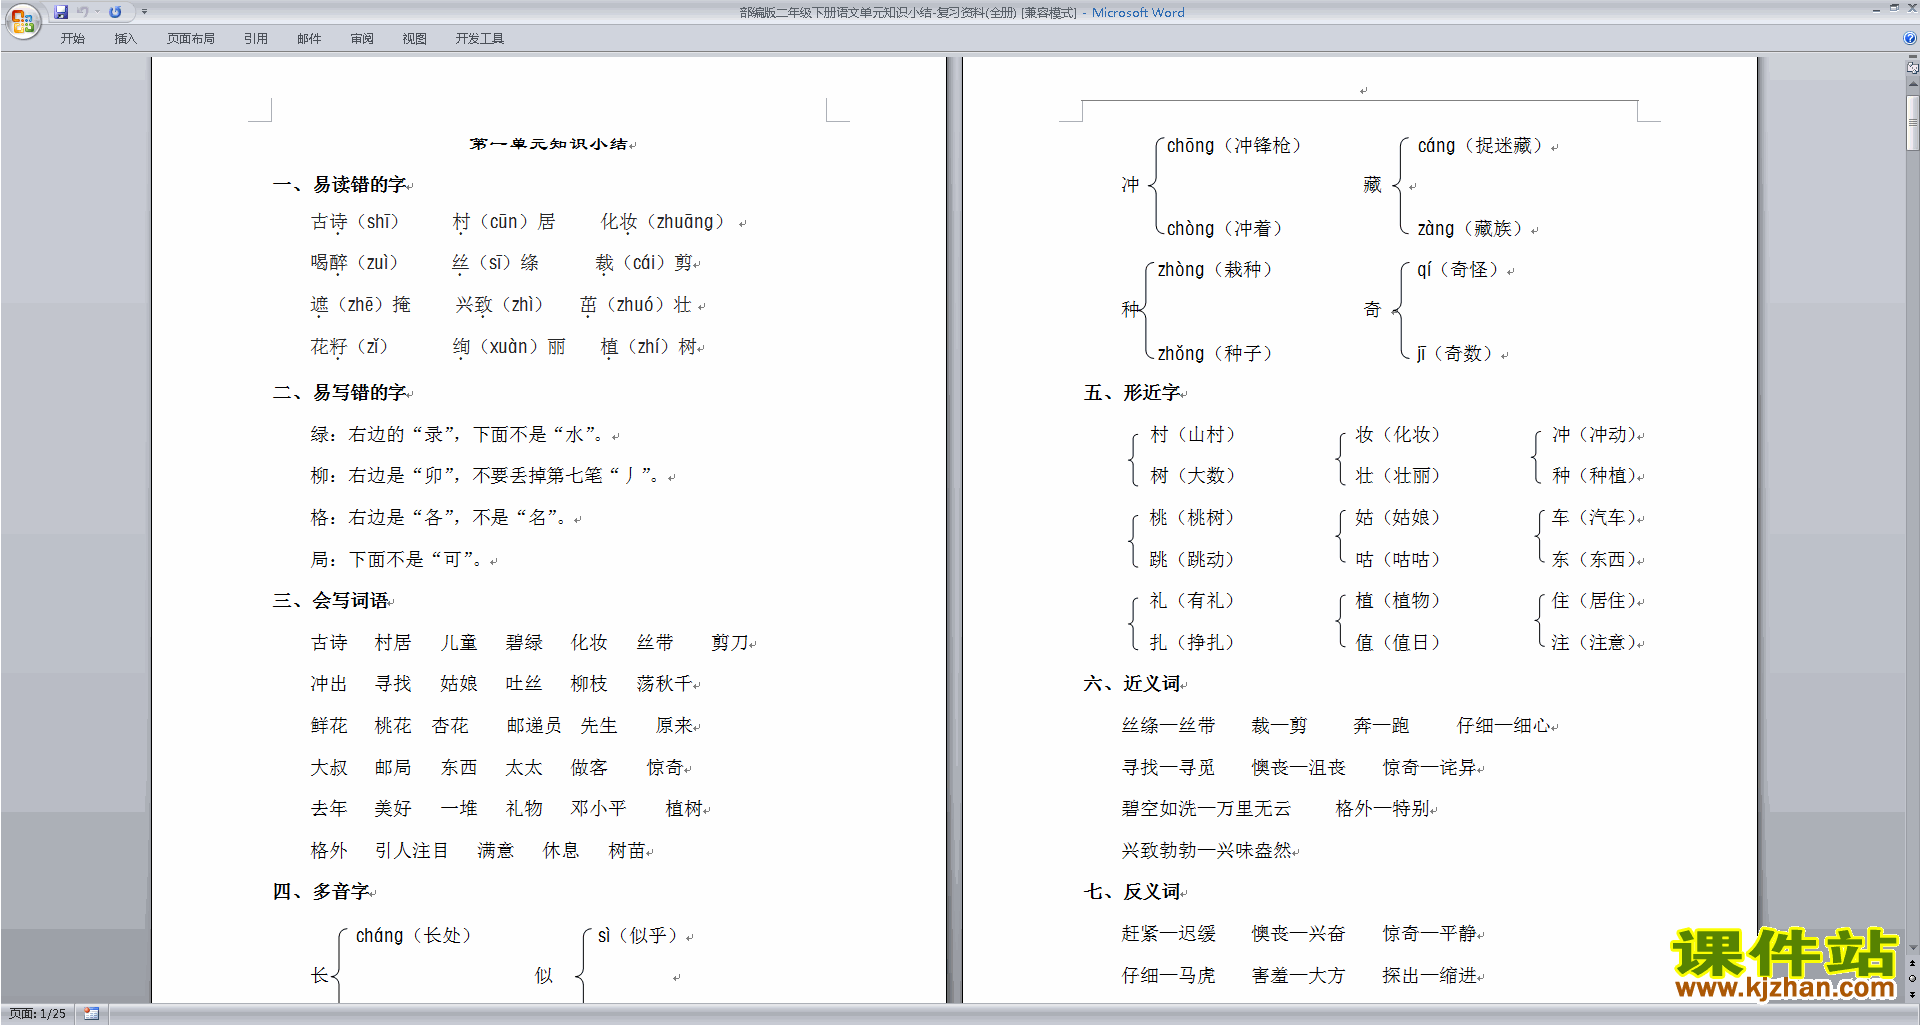Click the text 注（注意）
This screenshot has width=1920, height=1025.
click(x=1595, y=643)
